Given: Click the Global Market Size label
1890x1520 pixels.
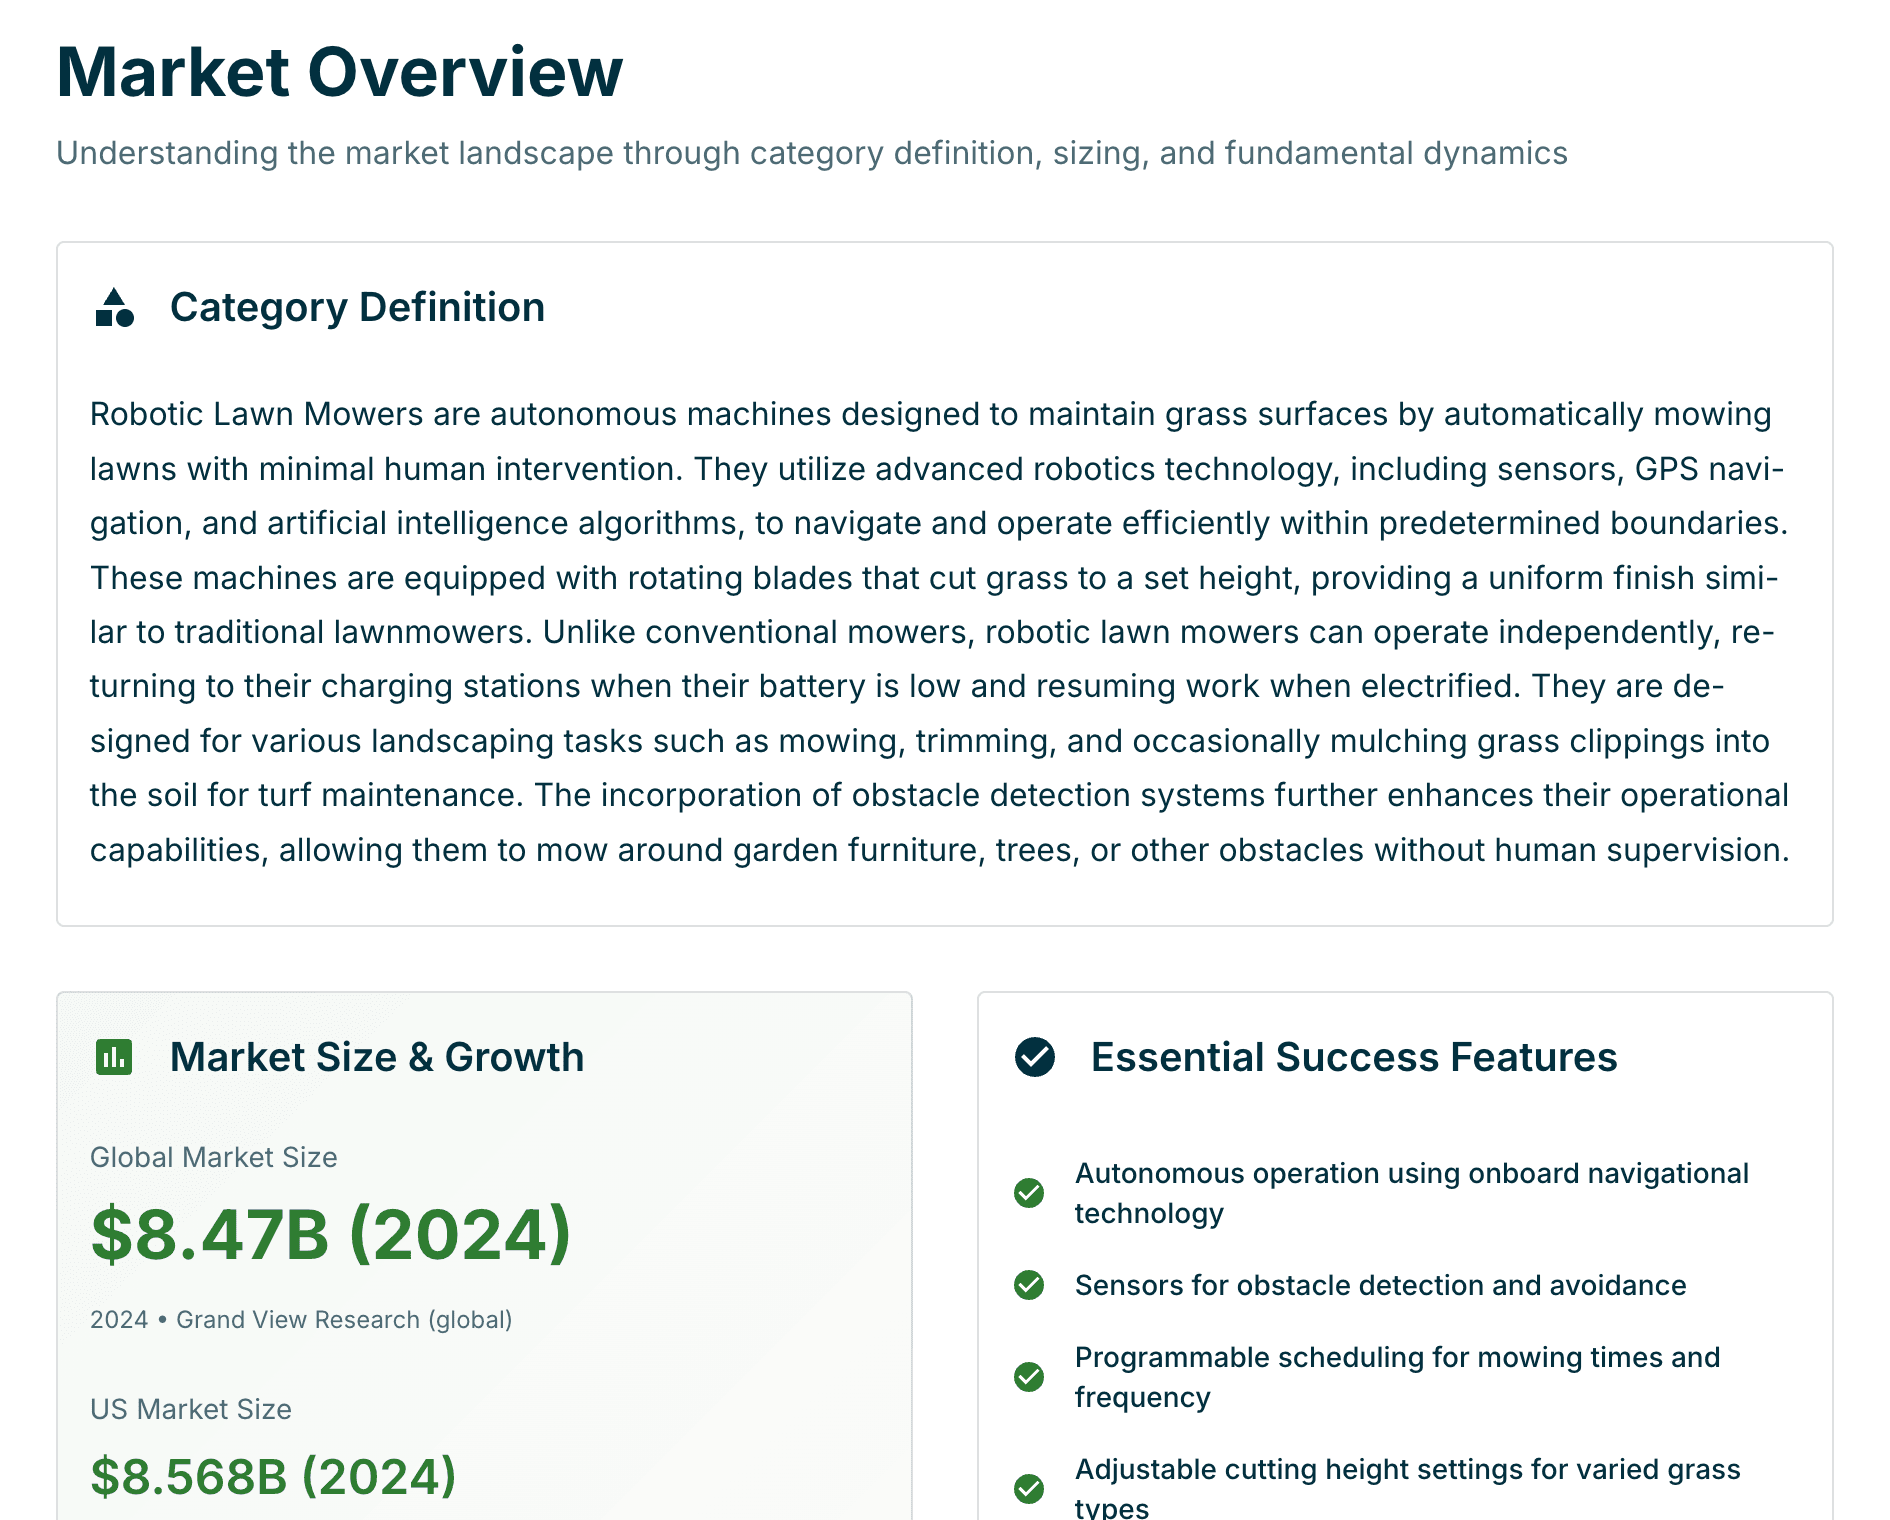Looking at the screenshot, I should [214, 1157].
